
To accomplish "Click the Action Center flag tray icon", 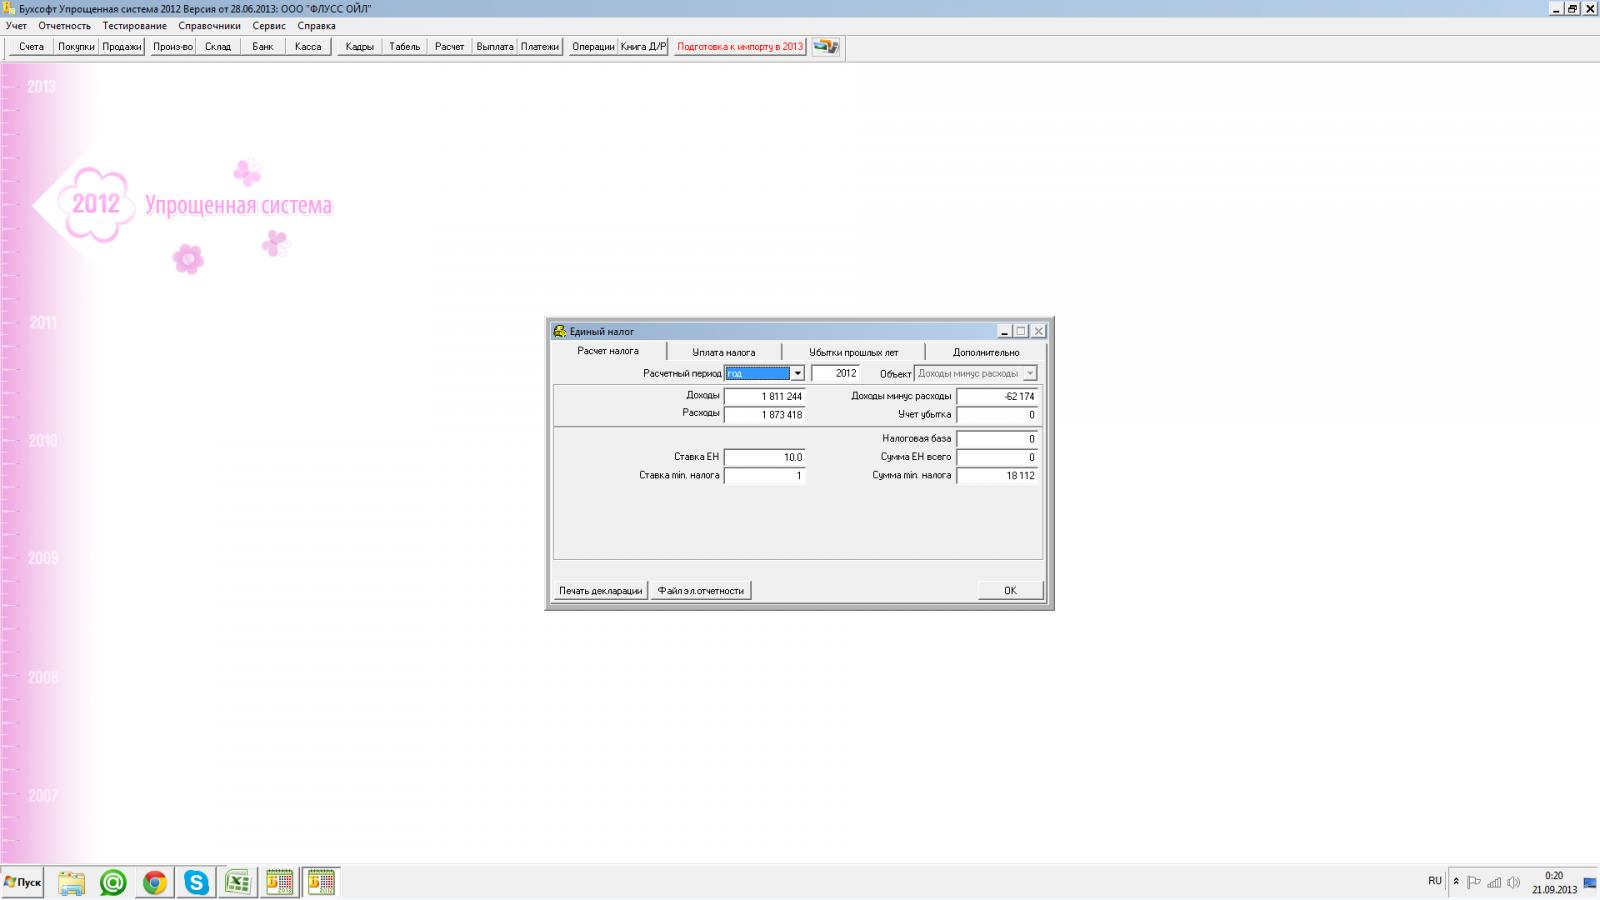I will (1474, 882).
